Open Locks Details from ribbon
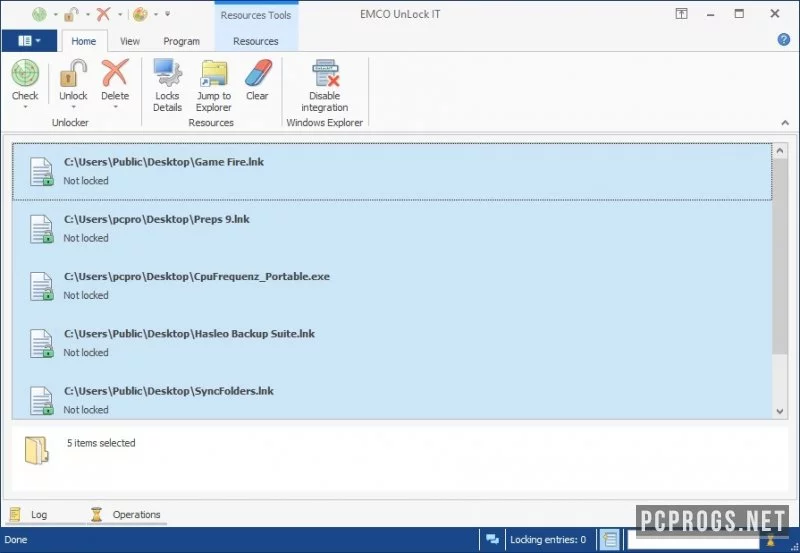This screenshot has width=800, height=553. 167,85
